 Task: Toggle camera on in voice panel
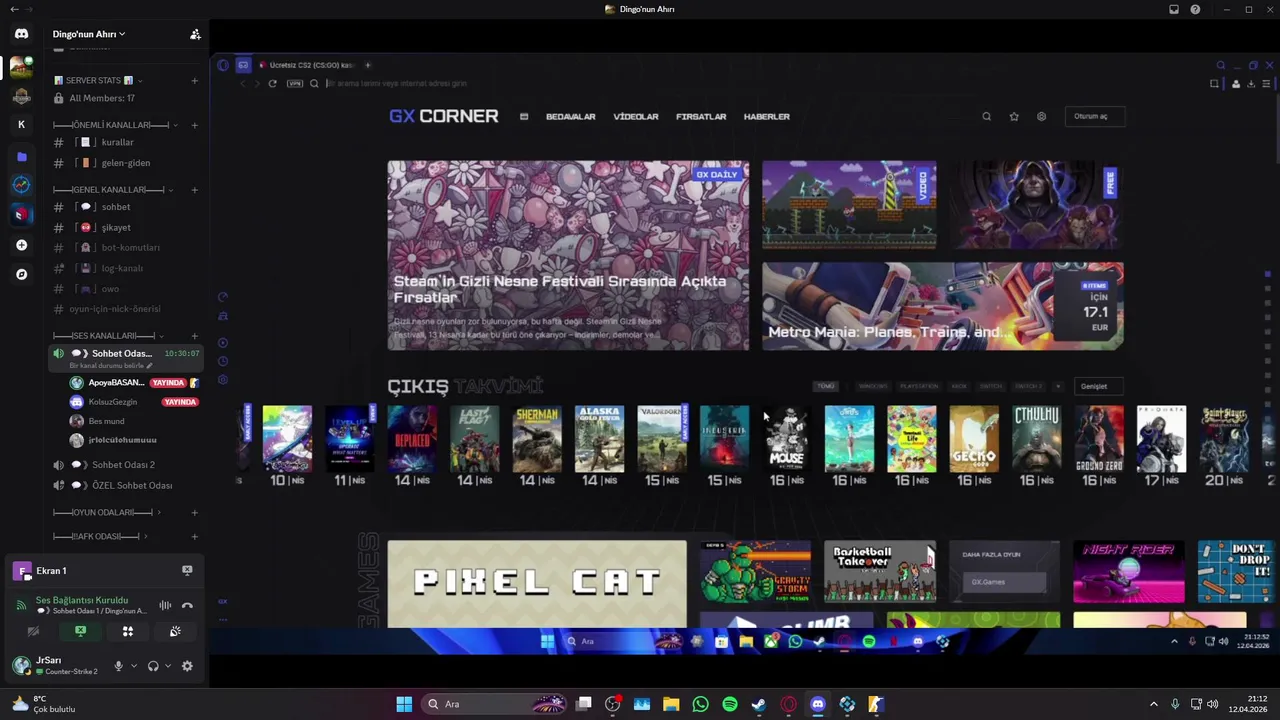tap(33, 631)
